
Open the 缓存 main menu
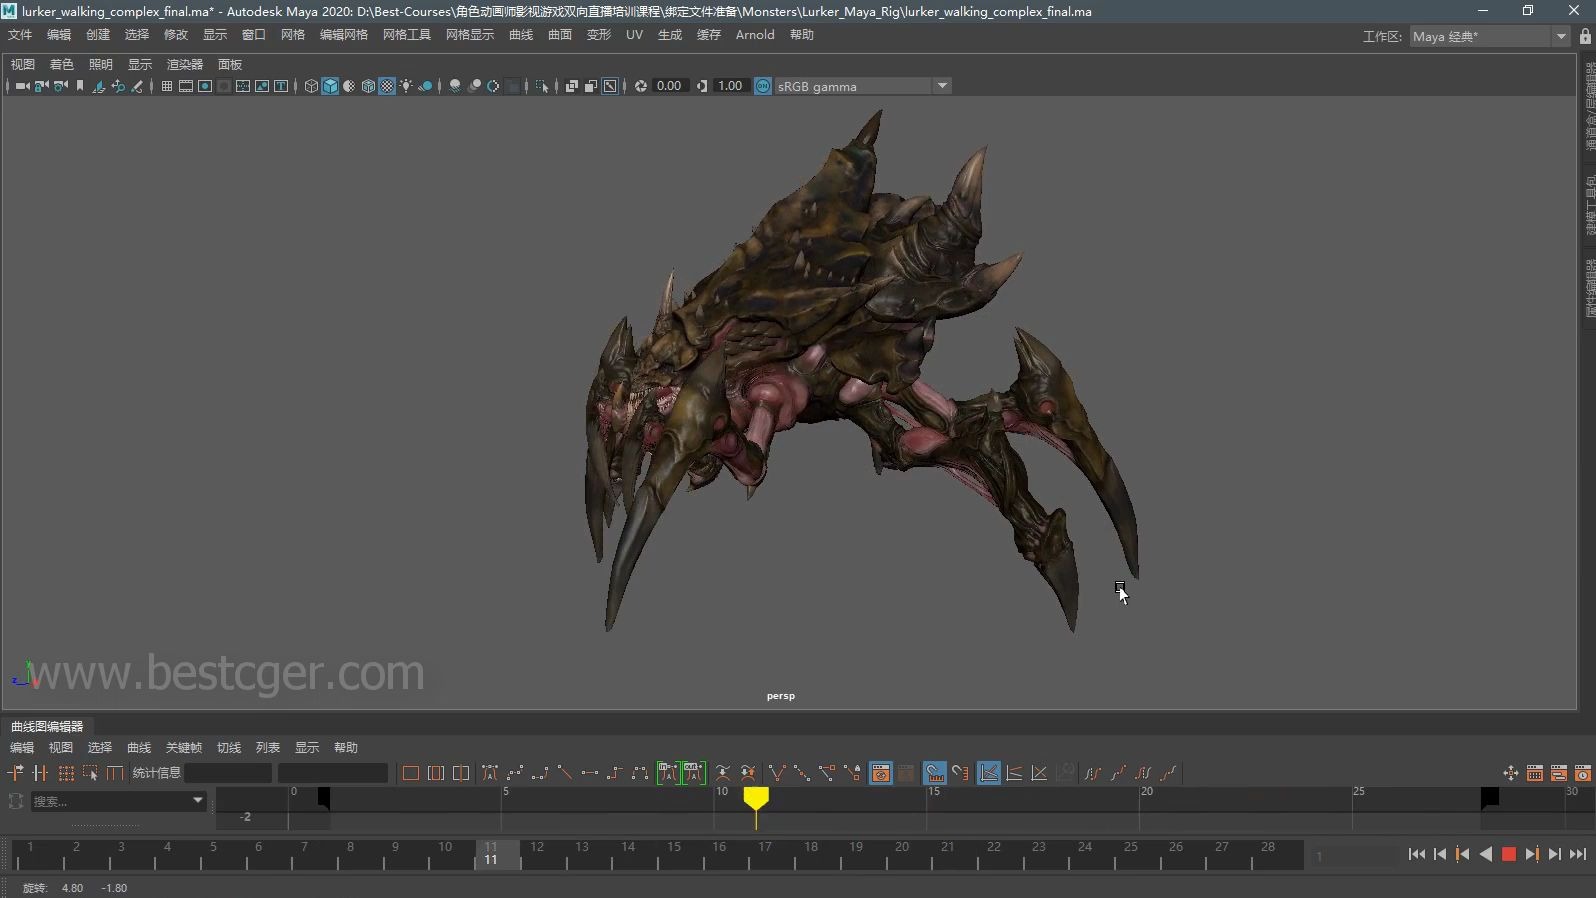click(x=708, y=35)
